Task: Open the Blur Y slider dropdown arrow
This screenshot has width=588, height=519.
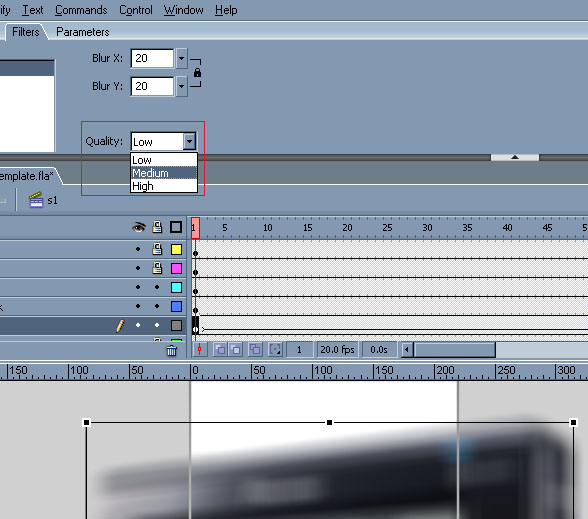Action: tap(182, 86)
